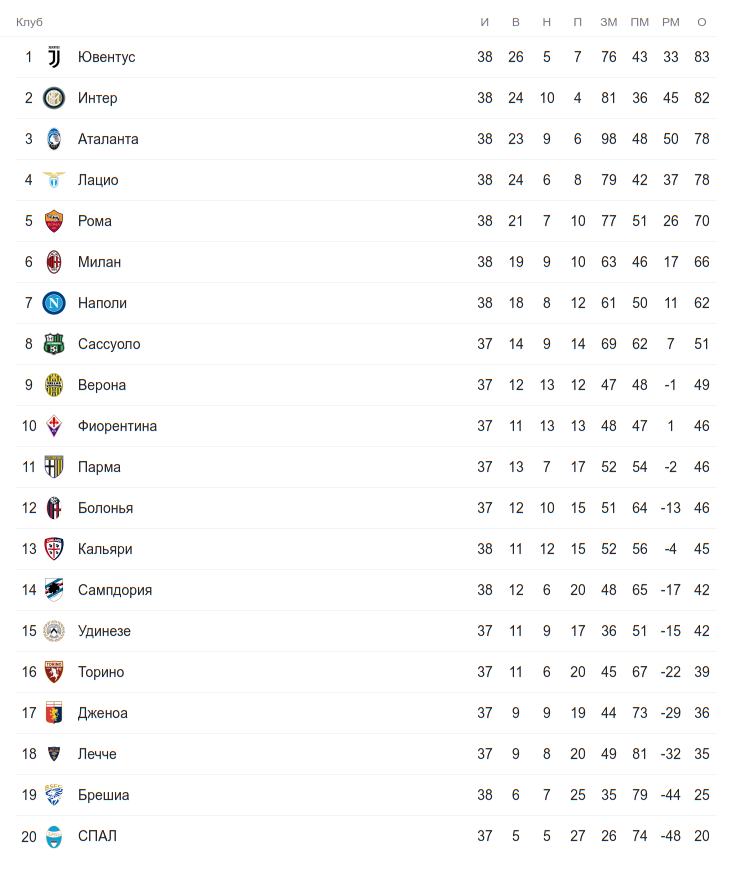
Task: Click the СПАЛ team name
Action: click(x=97, y=836)
